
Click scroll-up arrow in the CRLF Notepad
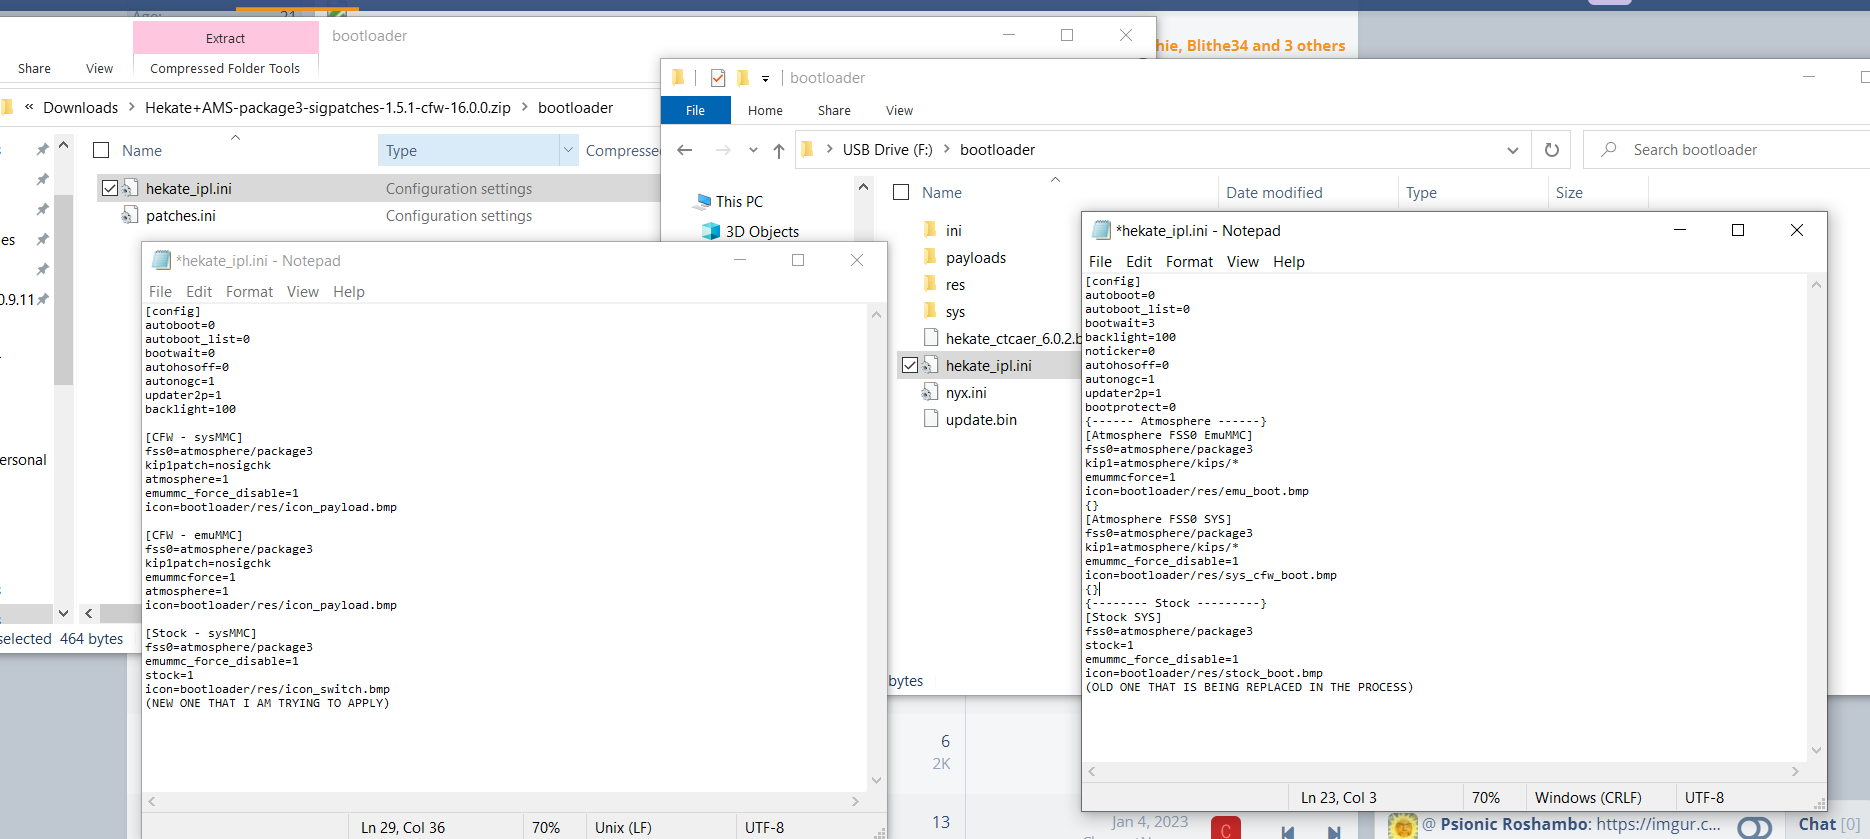[x=1816, y=285]
